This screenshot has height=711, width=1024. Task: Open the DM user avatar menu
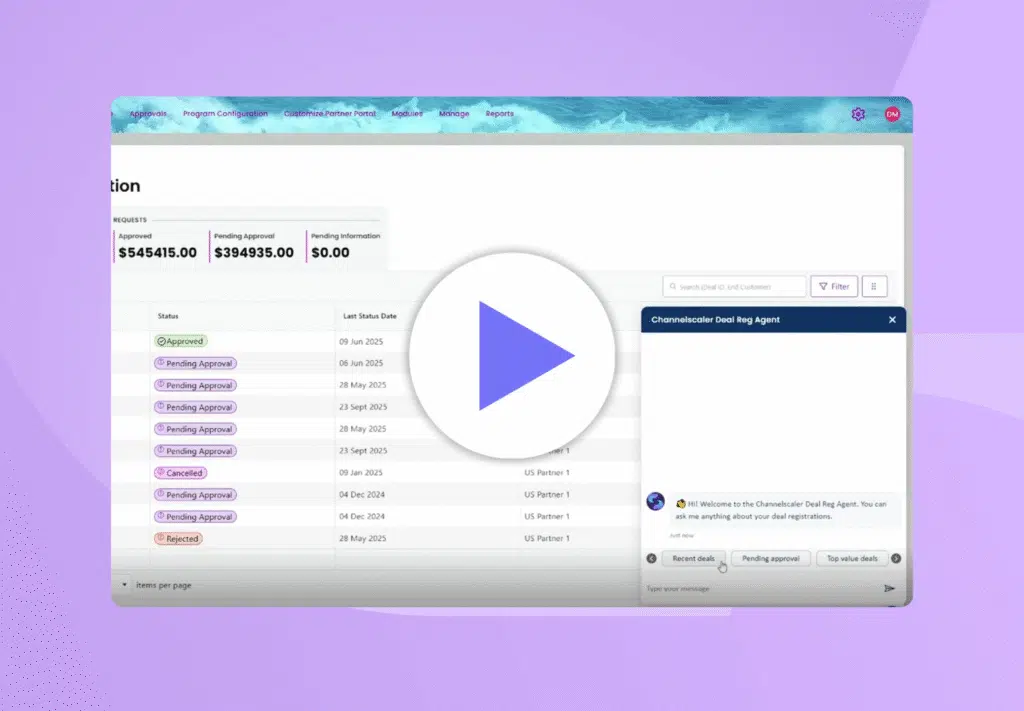892,114
